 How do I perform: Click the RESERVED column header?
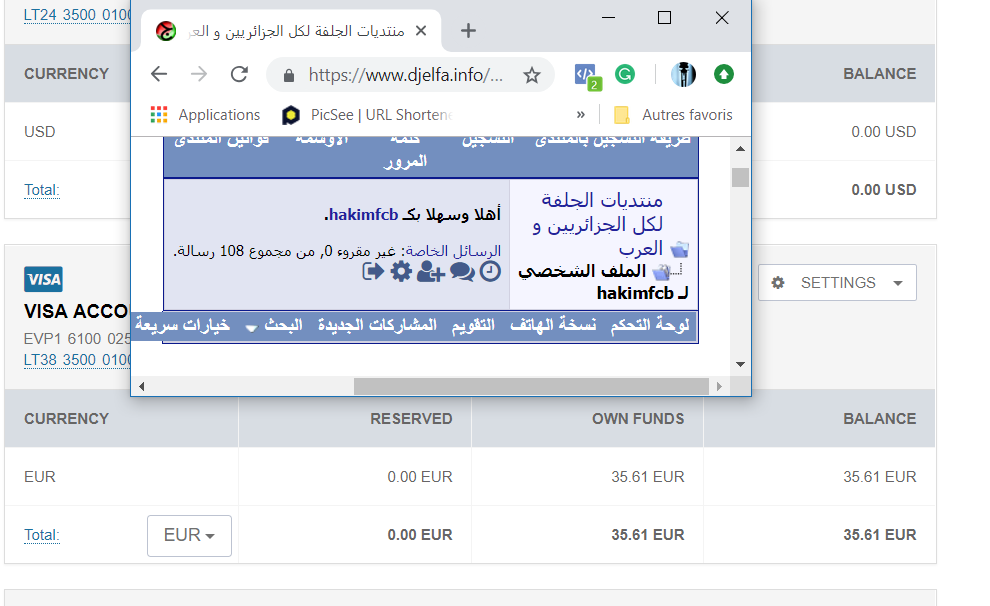[411, 419]
